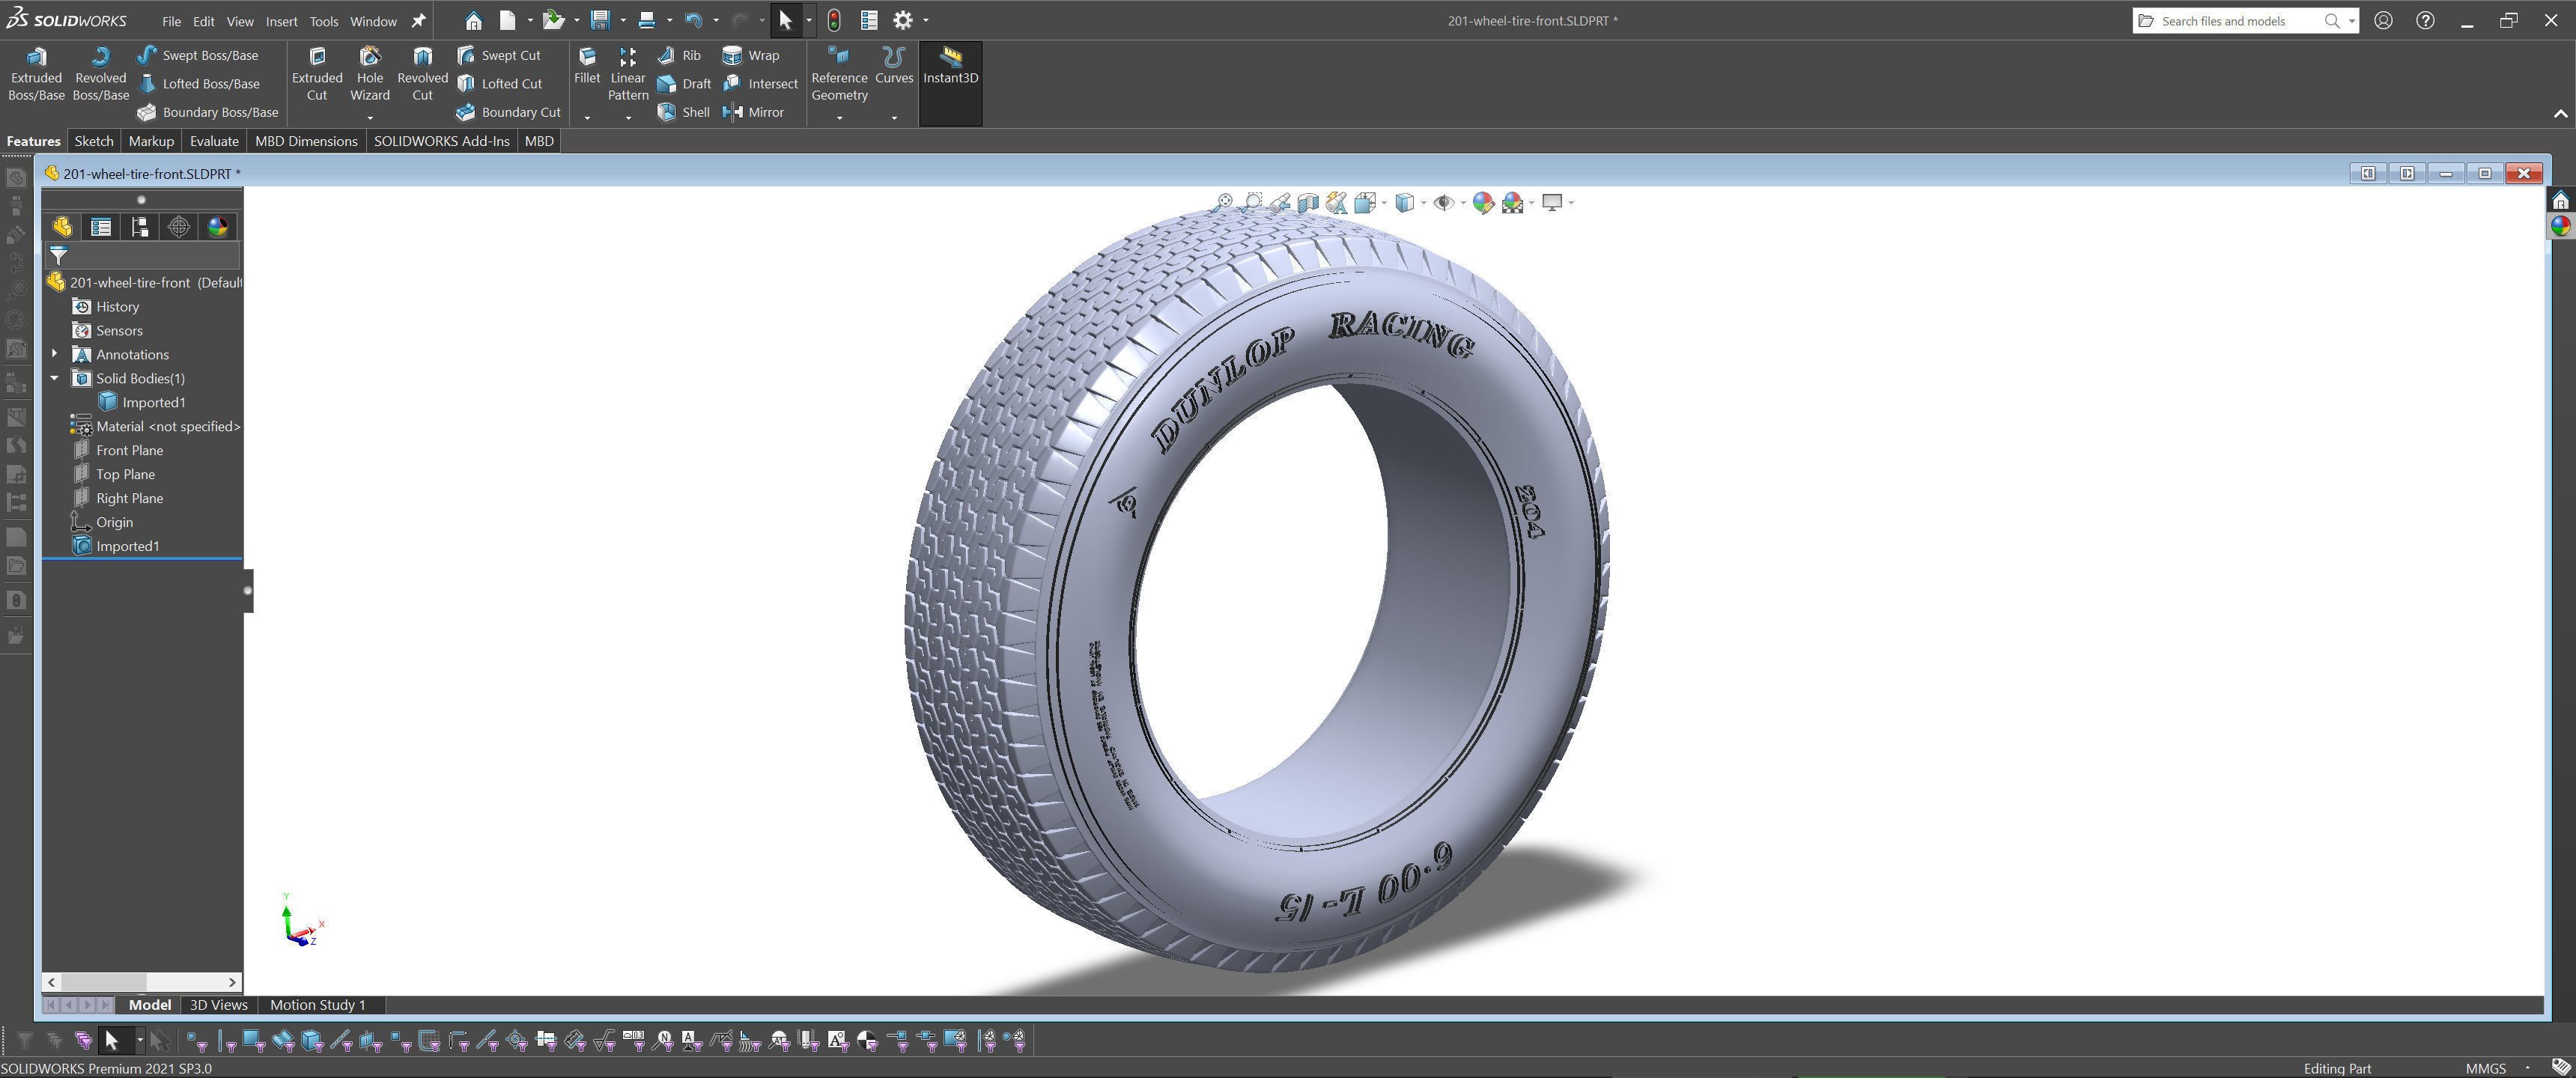
Task: Pin the menu bar with pushpin
Action: (x=419, y=21)
